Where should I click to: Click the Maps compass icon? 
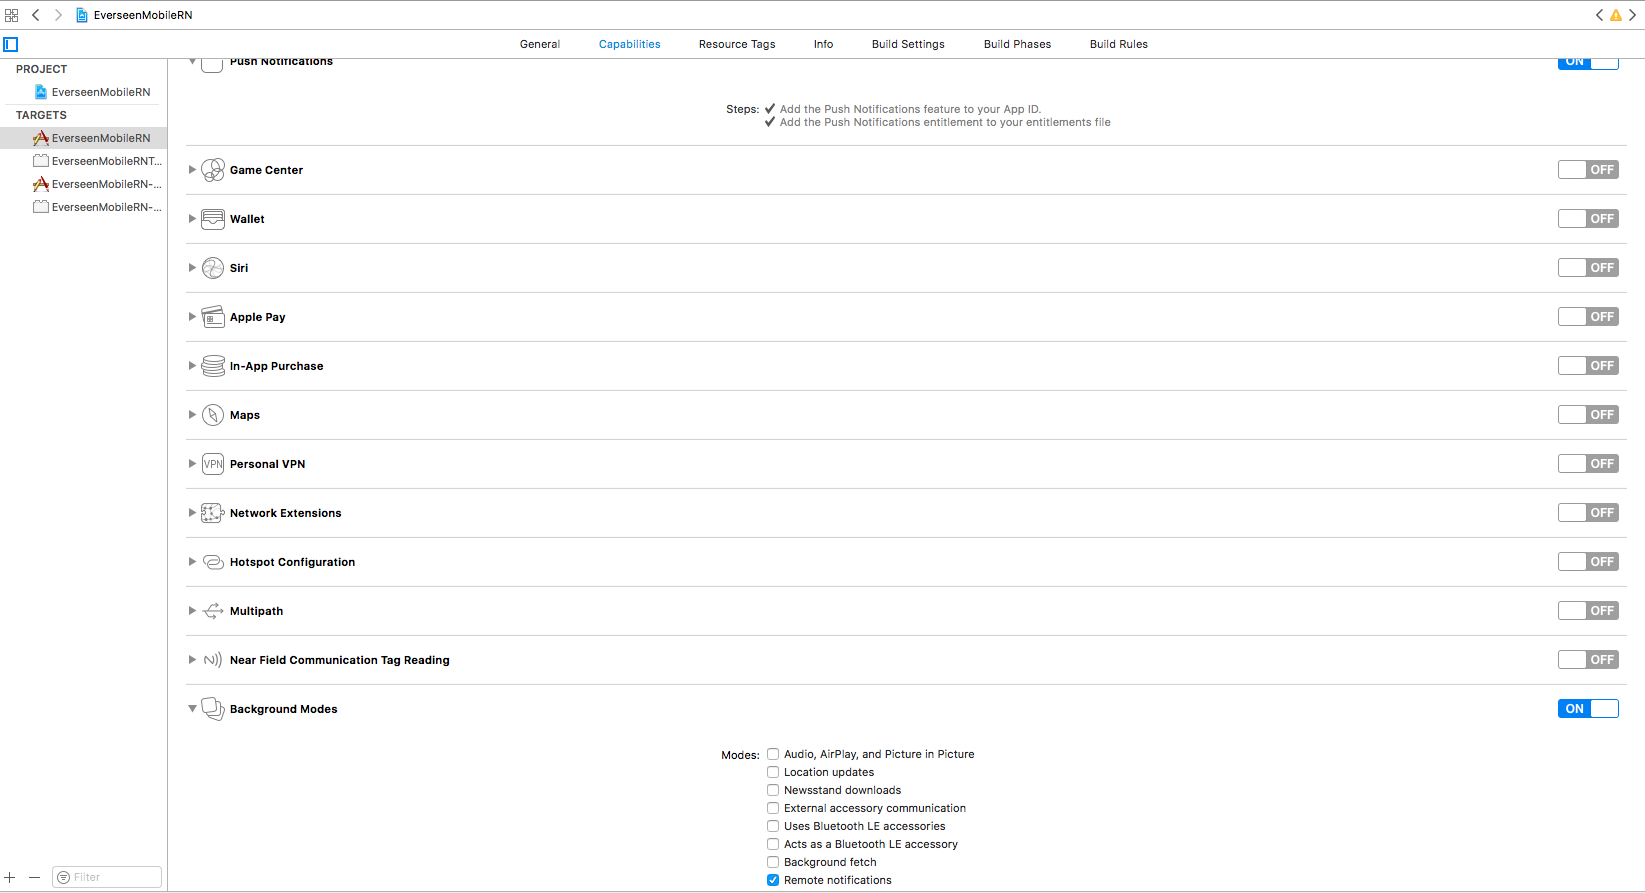[213, 415]
